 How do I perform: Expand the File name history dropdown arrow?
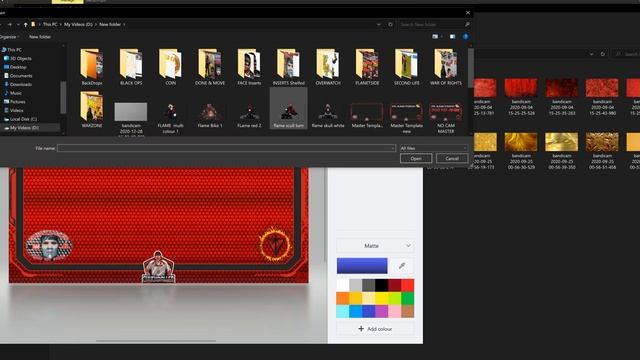pos(393,148)
